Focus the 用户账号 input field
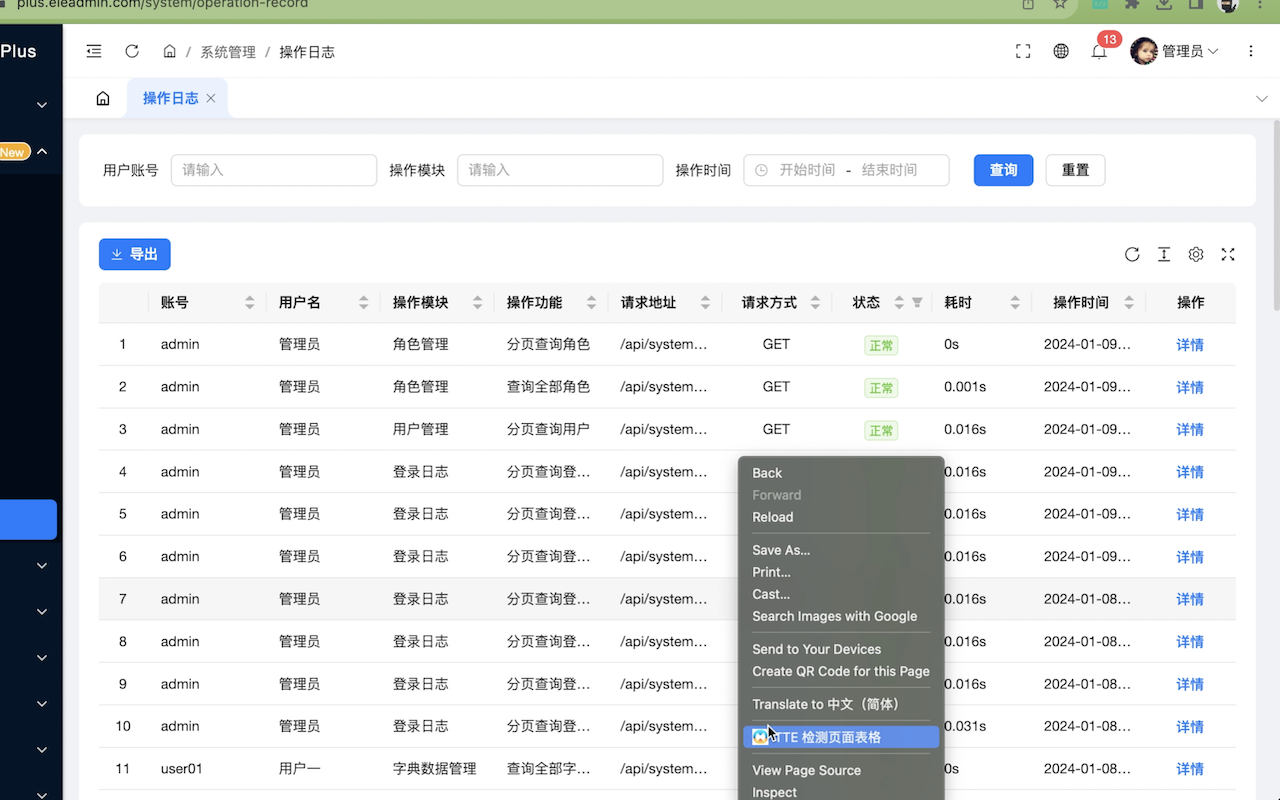 pos(274,170)
